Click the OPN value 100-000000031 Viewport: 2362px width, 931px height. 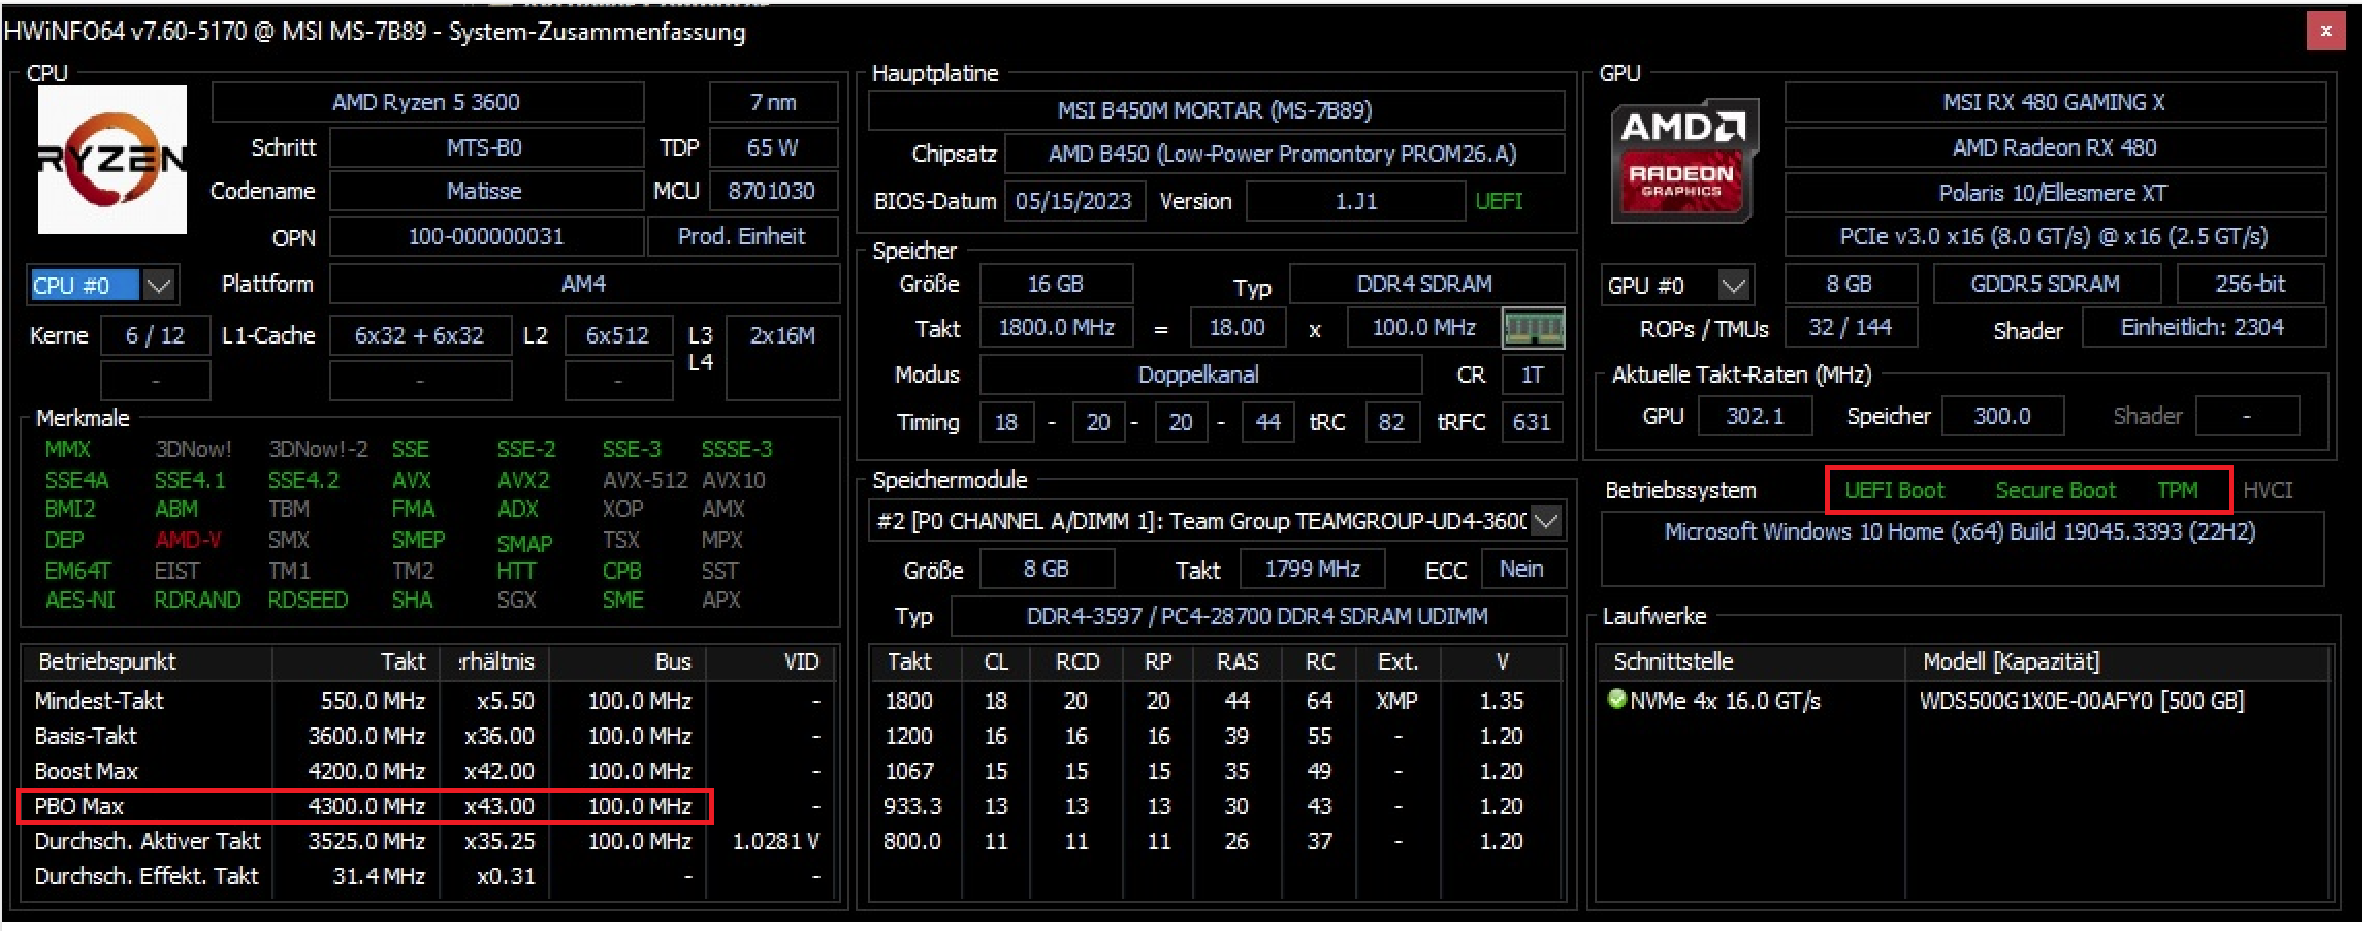485,236
